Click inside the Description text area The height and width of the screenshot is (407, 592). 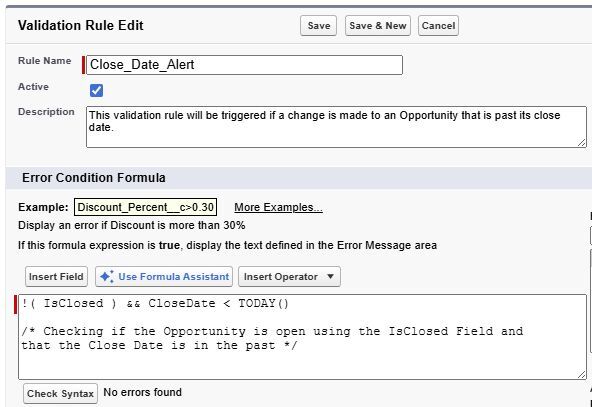[x=336, y=127]
